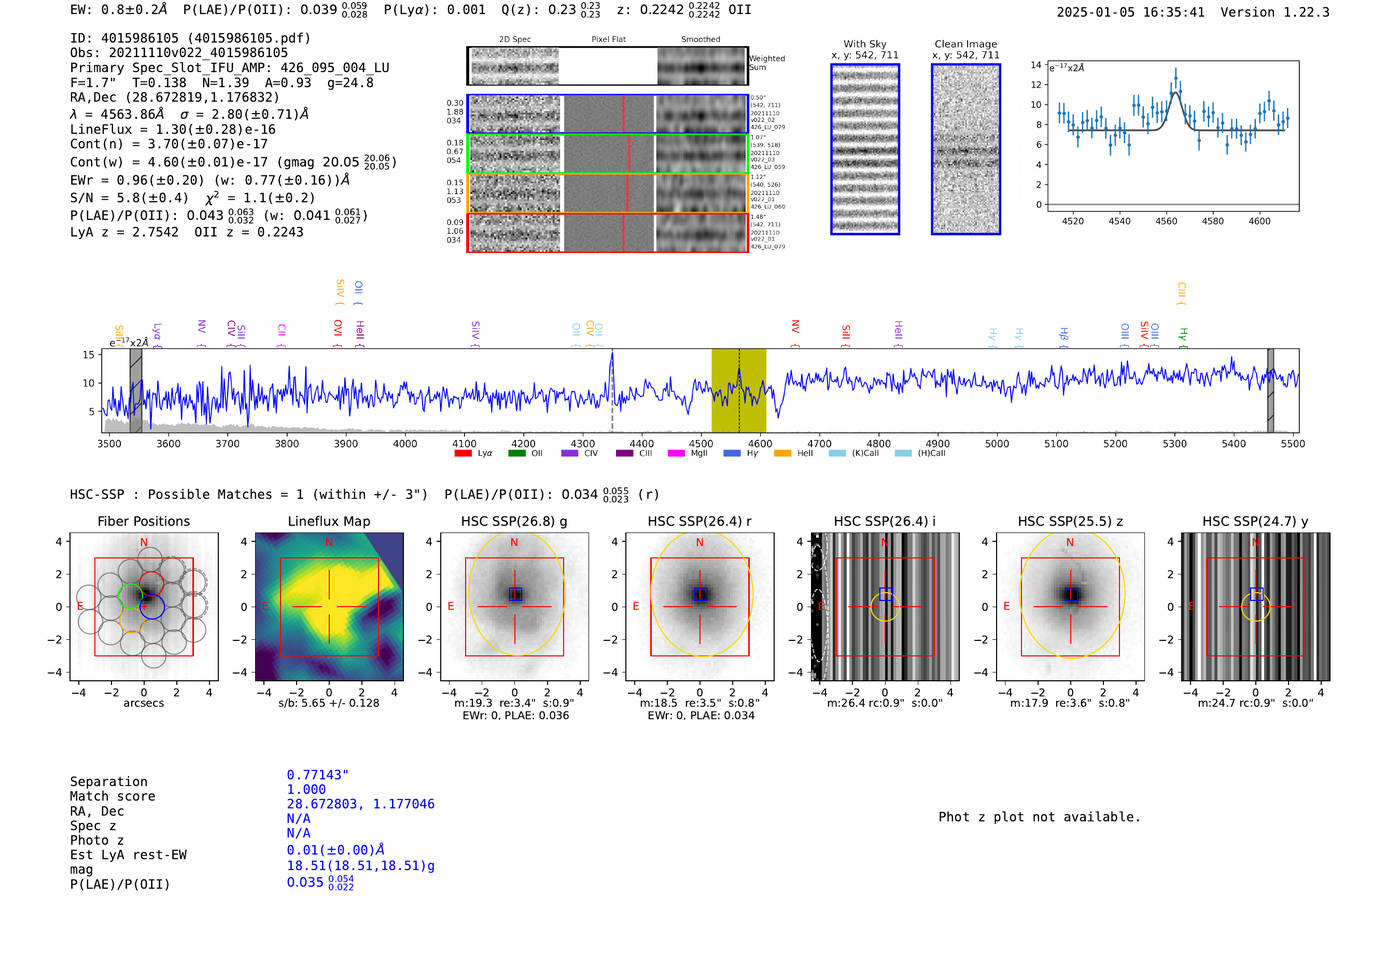Click the separation value 0.77143"
The image size is (1400, 953).
318,775
